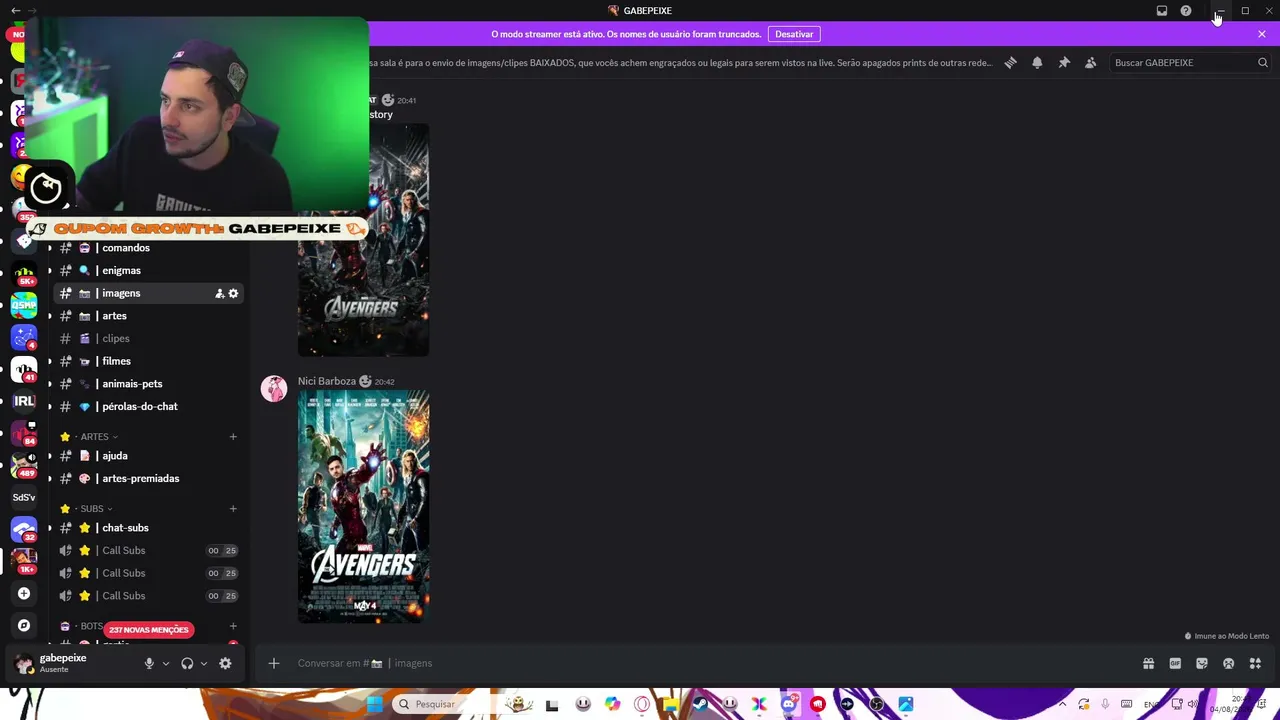Switch to the animais-pets channel
This screenshot has width=1280, height=720.
[x=147, y=384]
